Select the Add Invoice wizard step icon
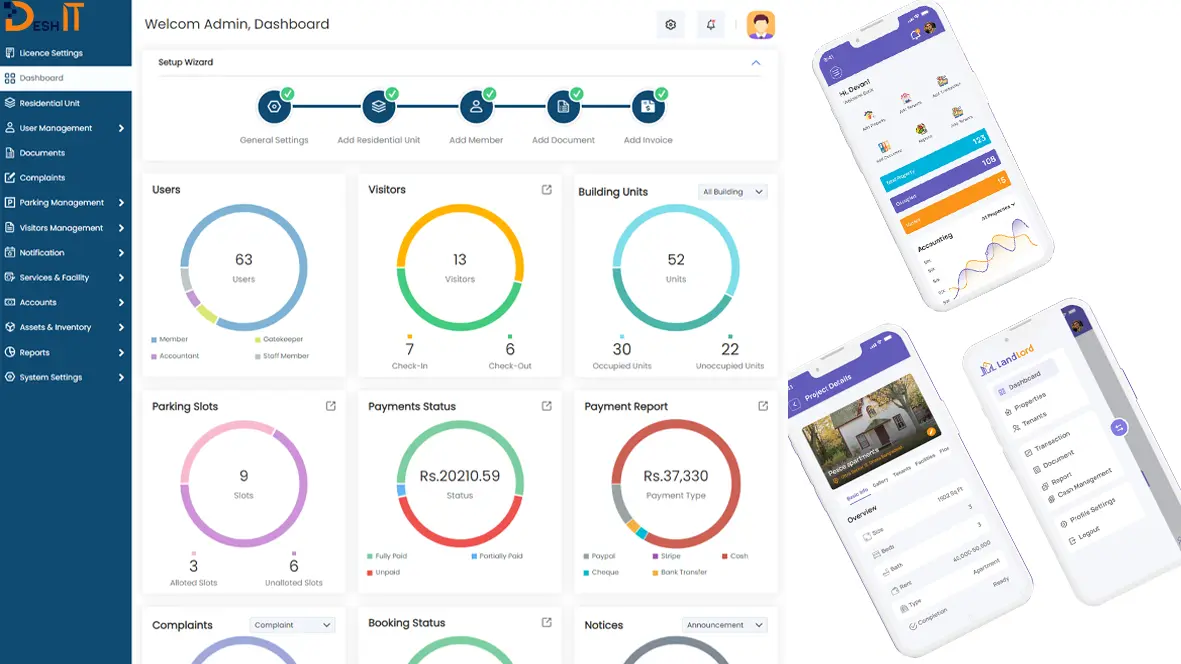Image resolution: width=1181 pixels, height=664 pixels. (648, 107)
